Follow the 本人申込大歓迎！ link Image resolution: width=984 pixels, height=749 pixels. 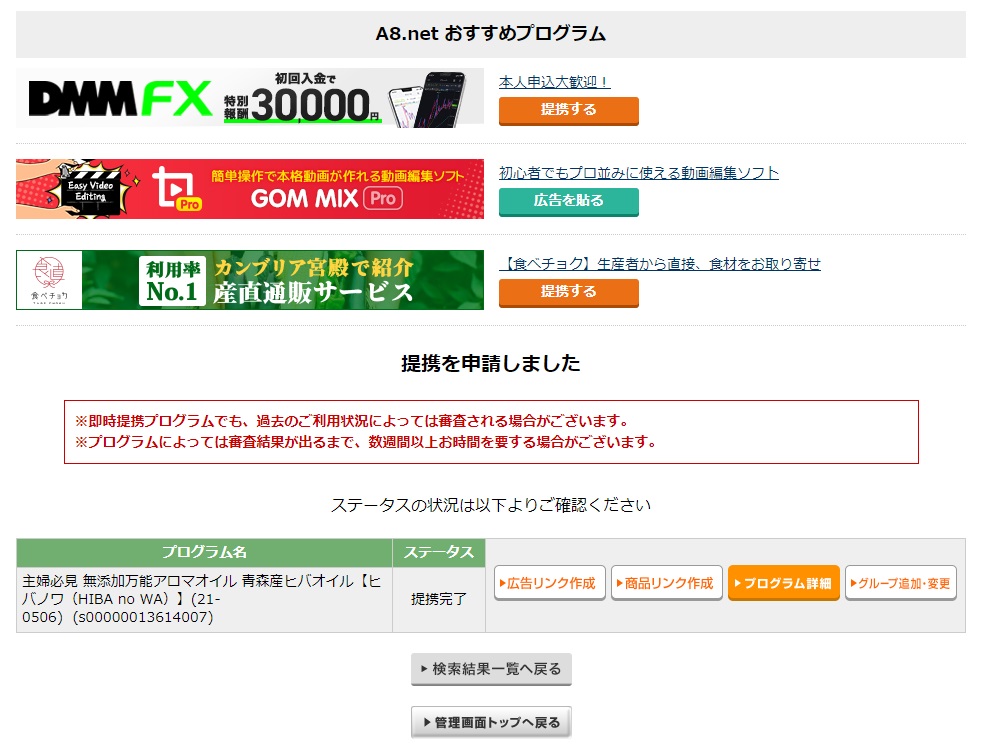coord(554,82)
